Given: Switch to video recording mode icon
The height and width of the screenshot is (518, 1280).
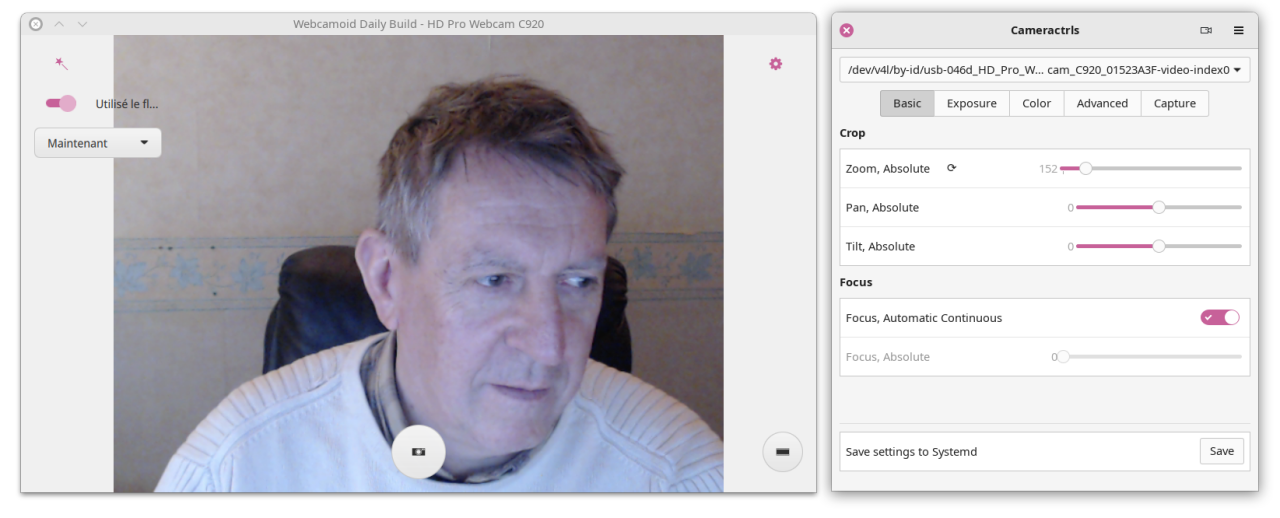Looking at the screenshot, I should tap(782, 452).
